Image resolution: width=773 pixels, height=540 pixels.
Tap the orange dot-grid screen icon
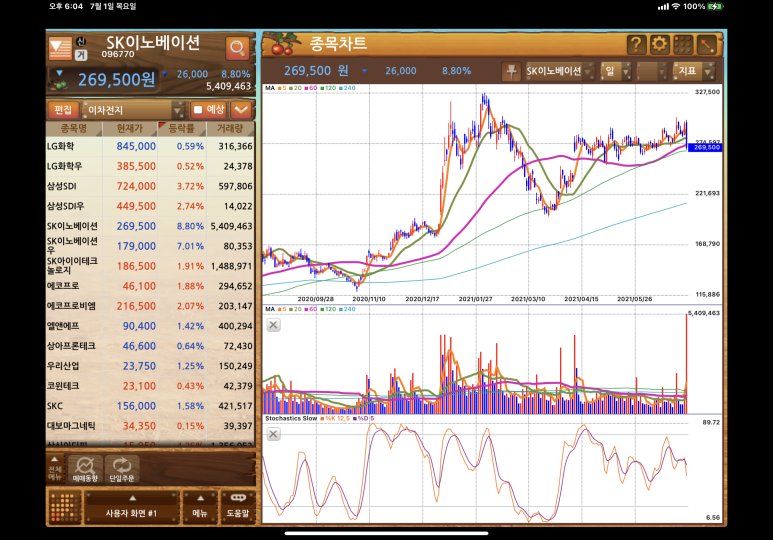(65, 507)
